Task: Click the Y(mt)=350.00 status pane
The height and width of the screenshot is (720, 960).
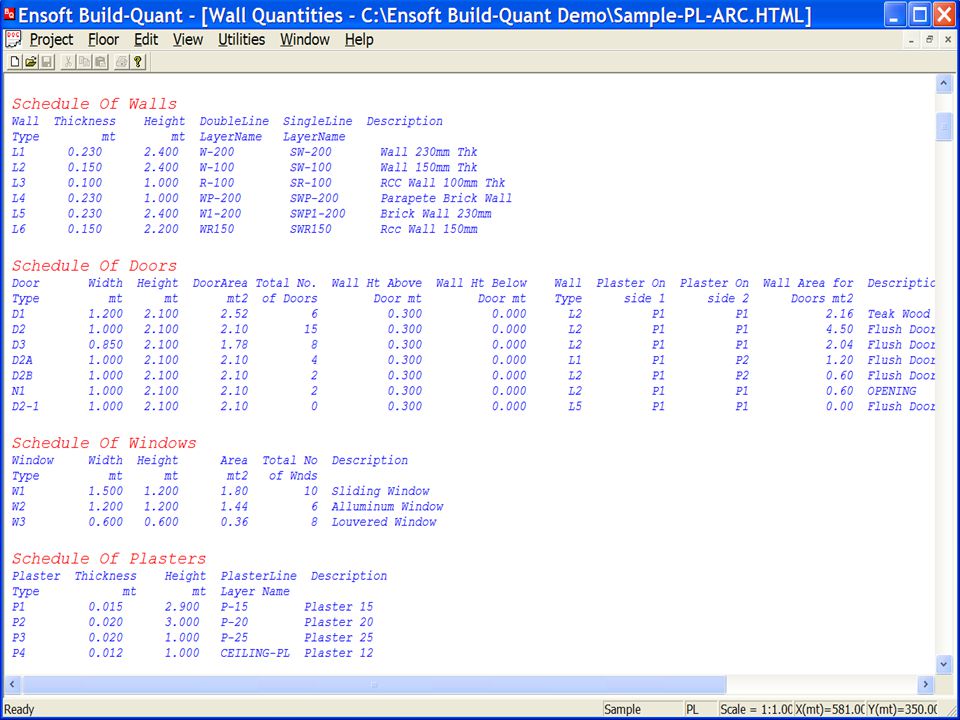Action: point(901,710)
